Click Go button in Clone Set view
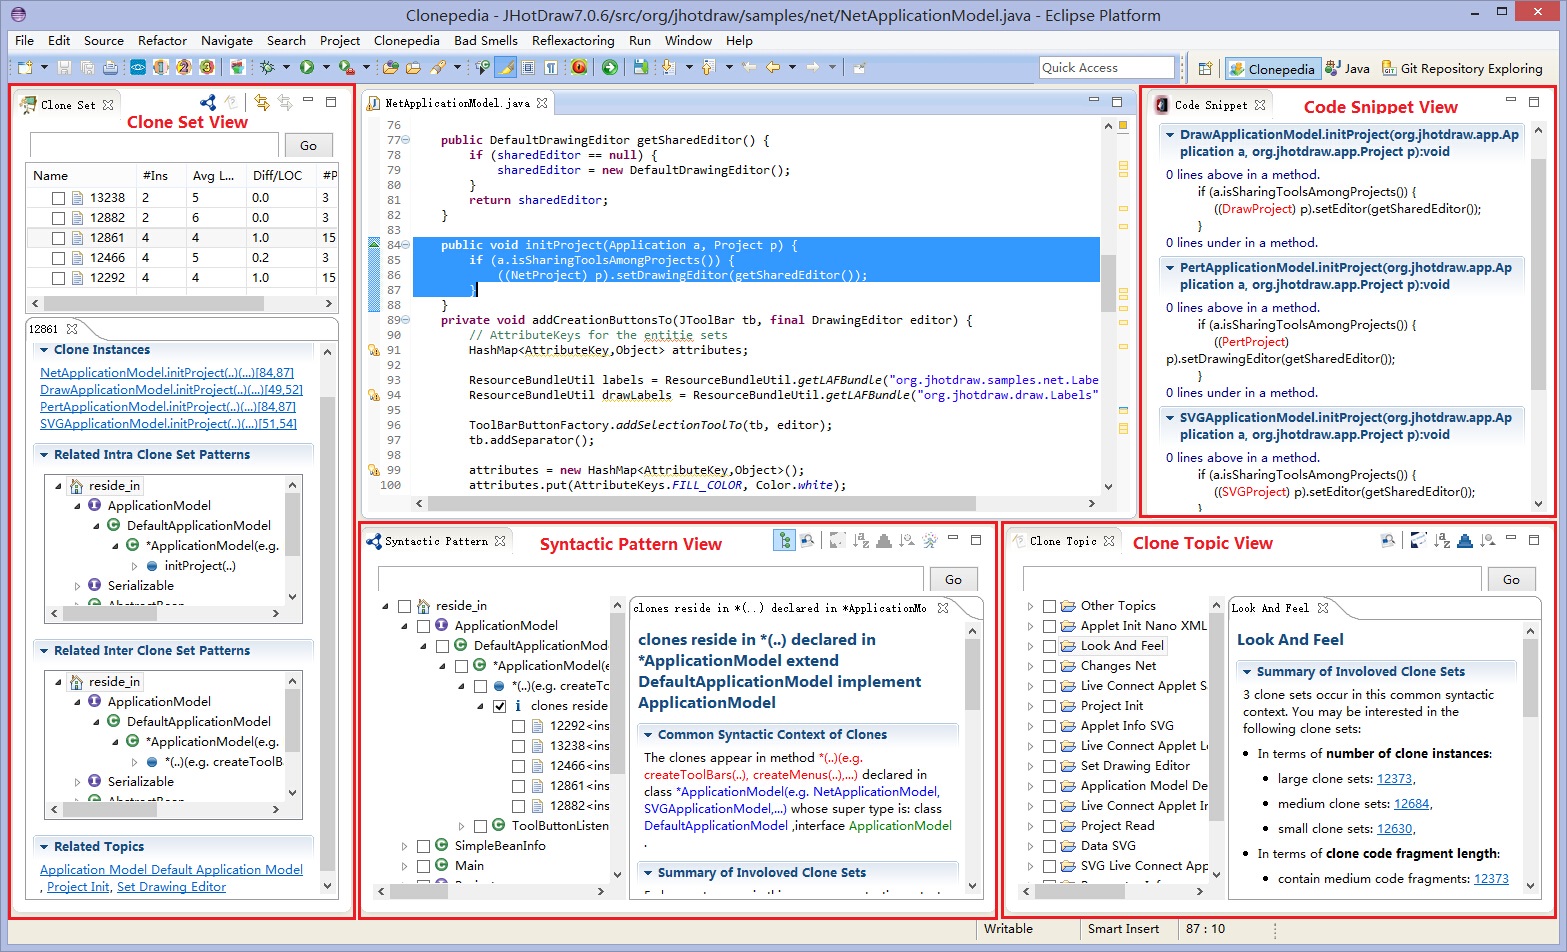1567x952 pixels. [x=308, y=145]
